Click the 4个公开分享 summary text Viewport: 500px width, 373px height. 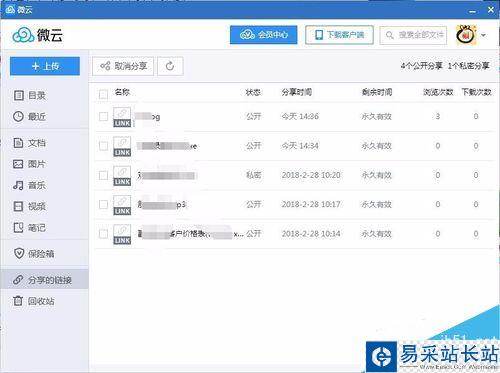[x=421, y=66]
